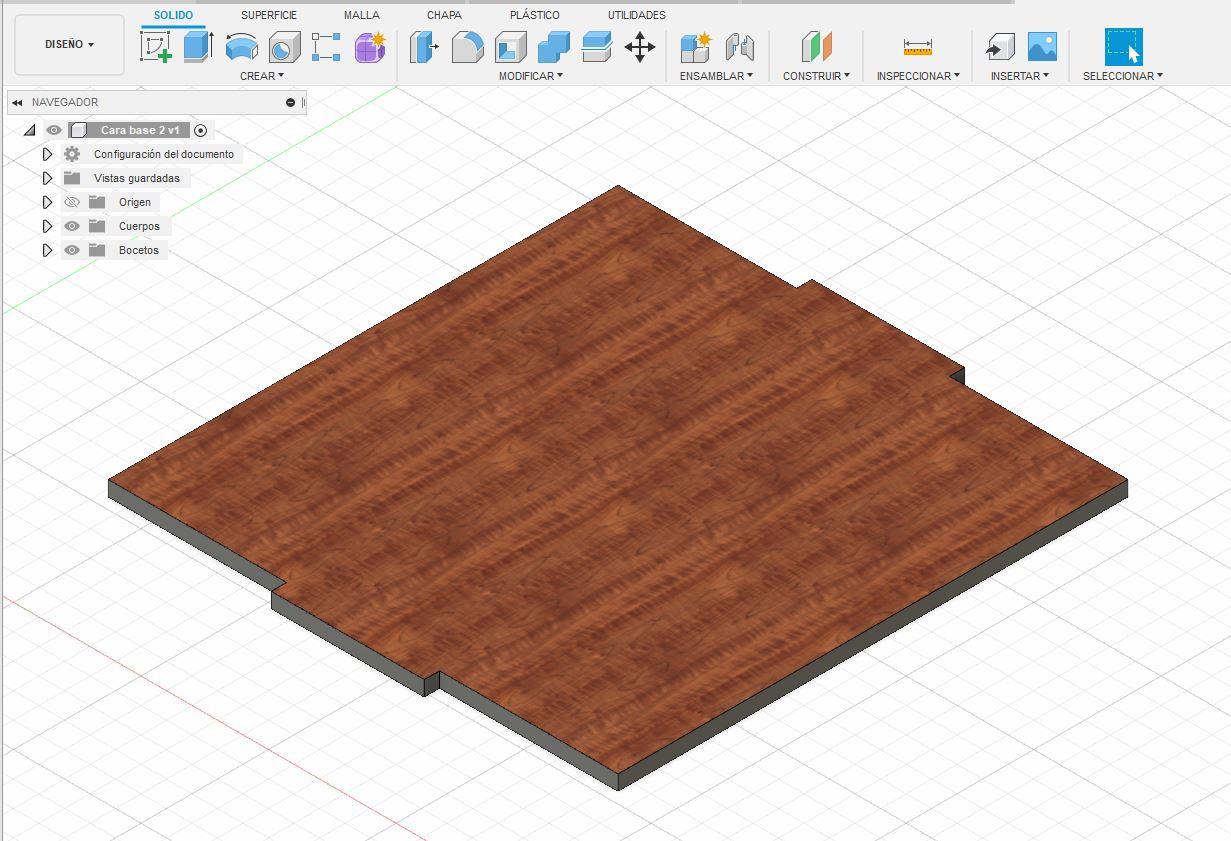
Task: Switch to the PLÁSTICO tab
Action: click(534, 15)
